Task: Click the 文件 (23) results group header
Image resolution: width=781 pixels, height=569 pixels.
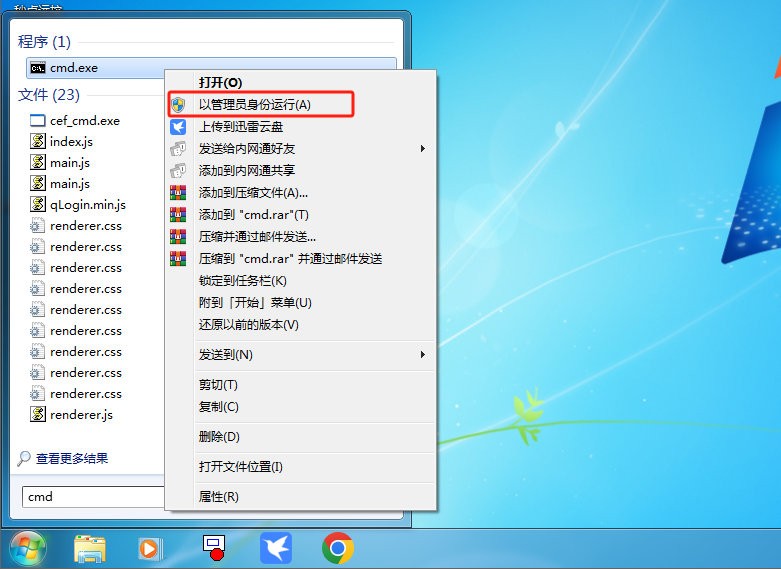Action: [x=48, y=95]
